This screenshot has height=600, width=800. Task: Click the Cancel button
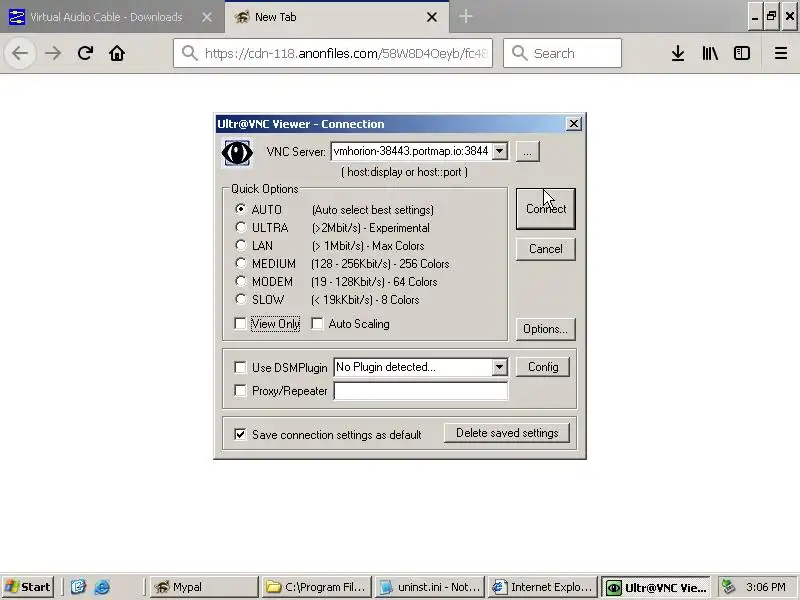point(545,249)
